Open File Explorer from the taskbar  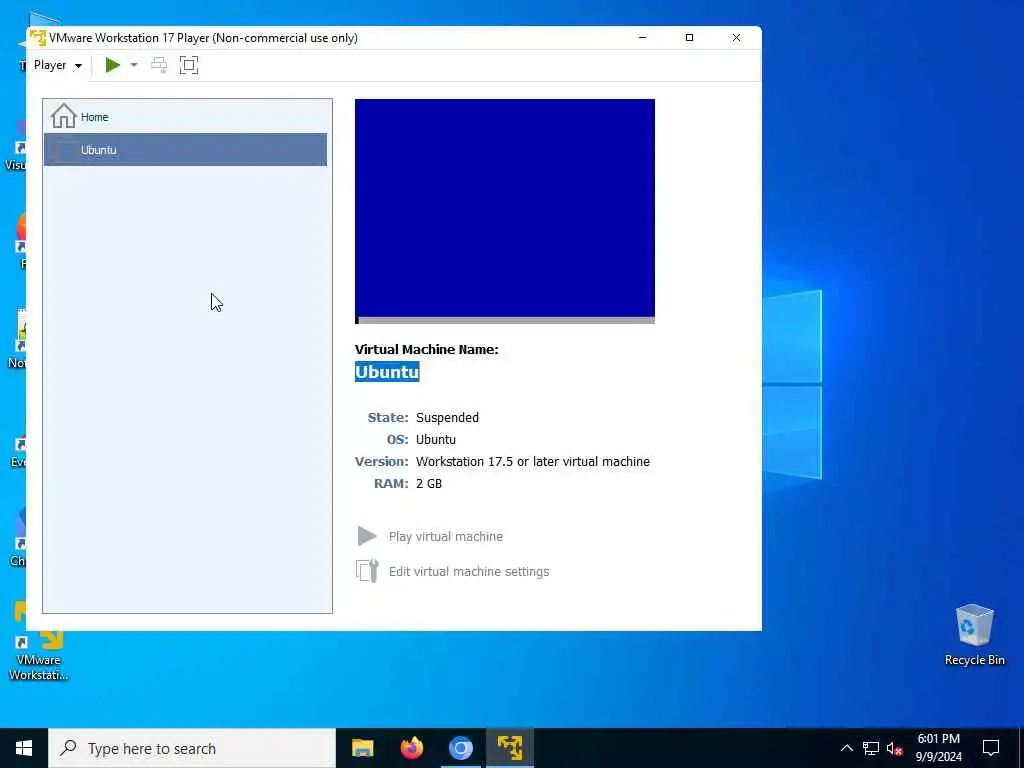click(x=362, y=748)
